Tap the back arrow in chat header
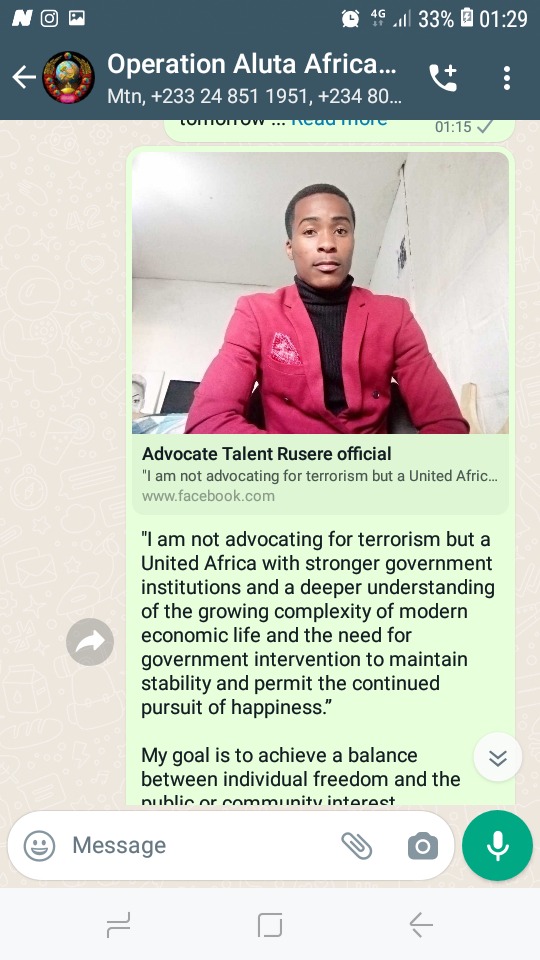Viewport: 540px width, 960px height. tap(24, 77)
